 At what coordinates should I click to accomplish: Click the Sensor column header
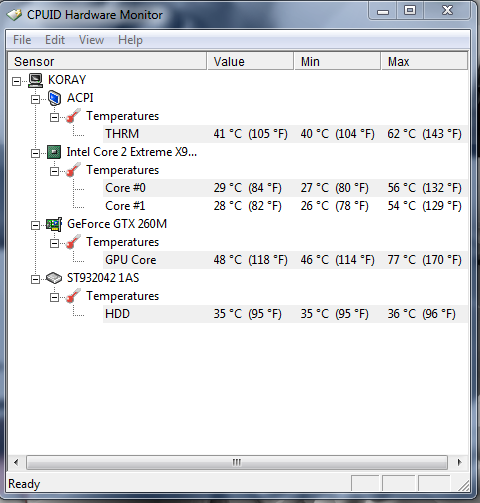[107, 61]
